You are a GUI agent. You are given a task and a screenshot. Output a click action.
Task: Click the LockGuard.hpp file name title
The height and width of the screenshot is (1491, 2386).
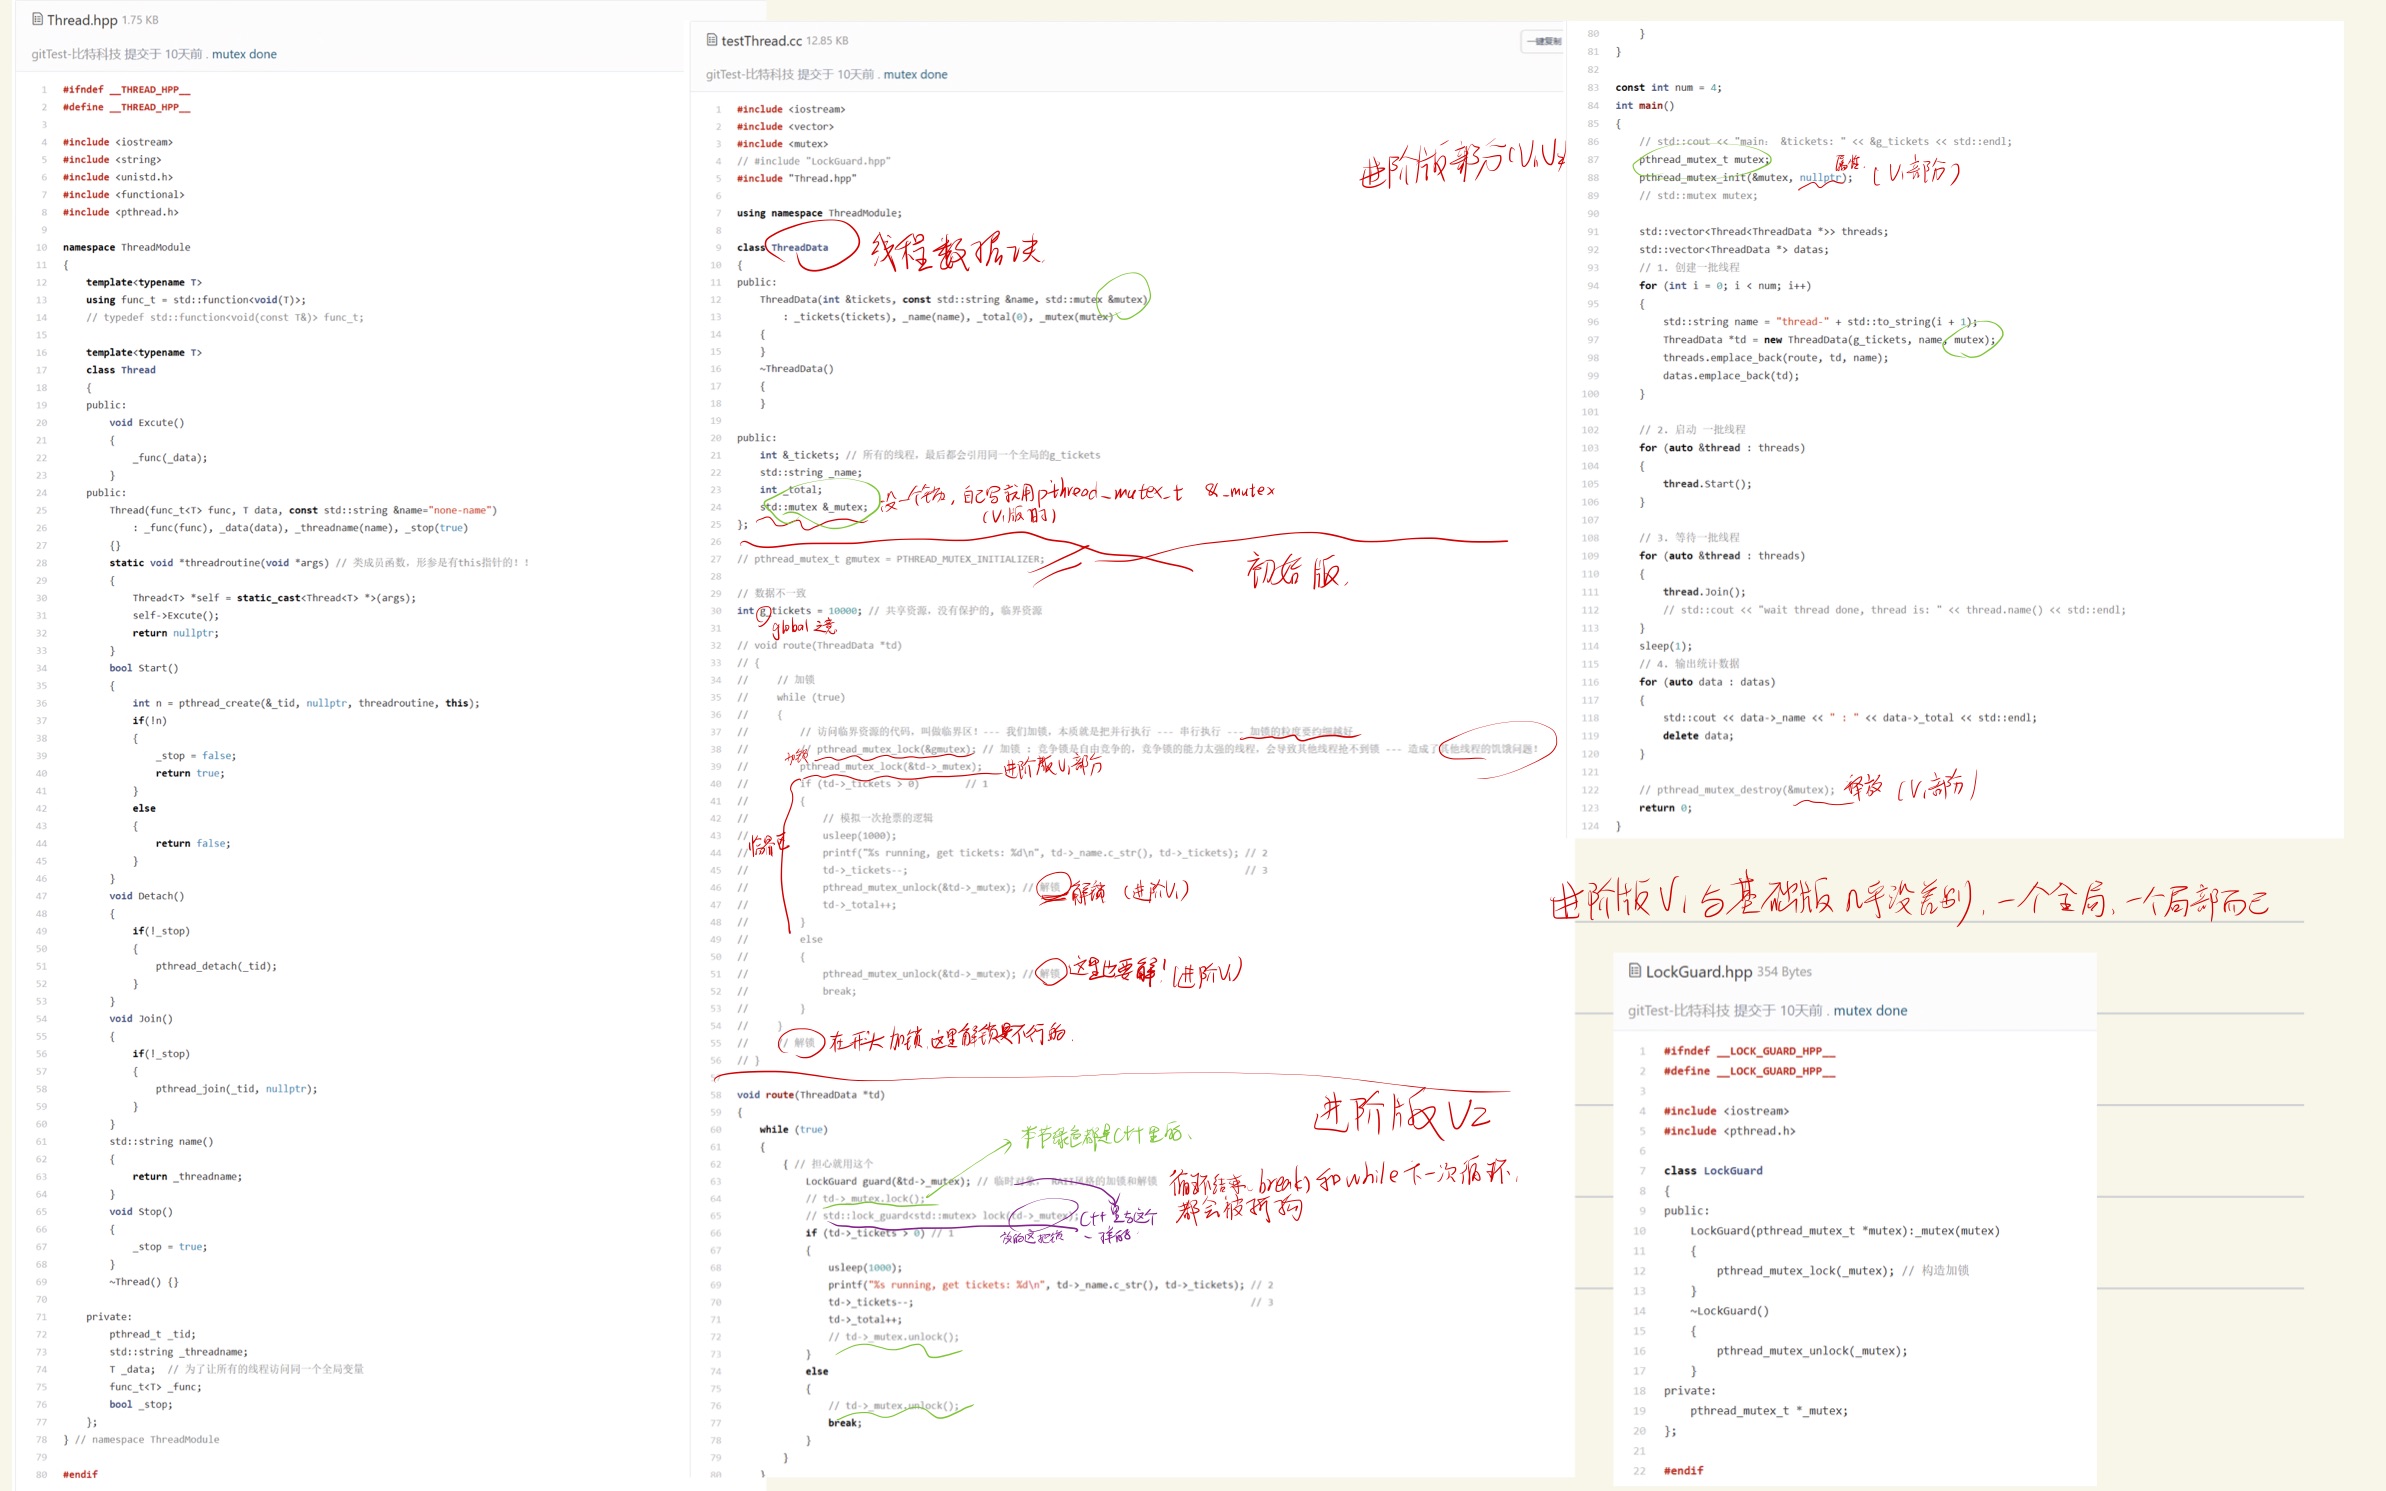(x=1698, y=971)
